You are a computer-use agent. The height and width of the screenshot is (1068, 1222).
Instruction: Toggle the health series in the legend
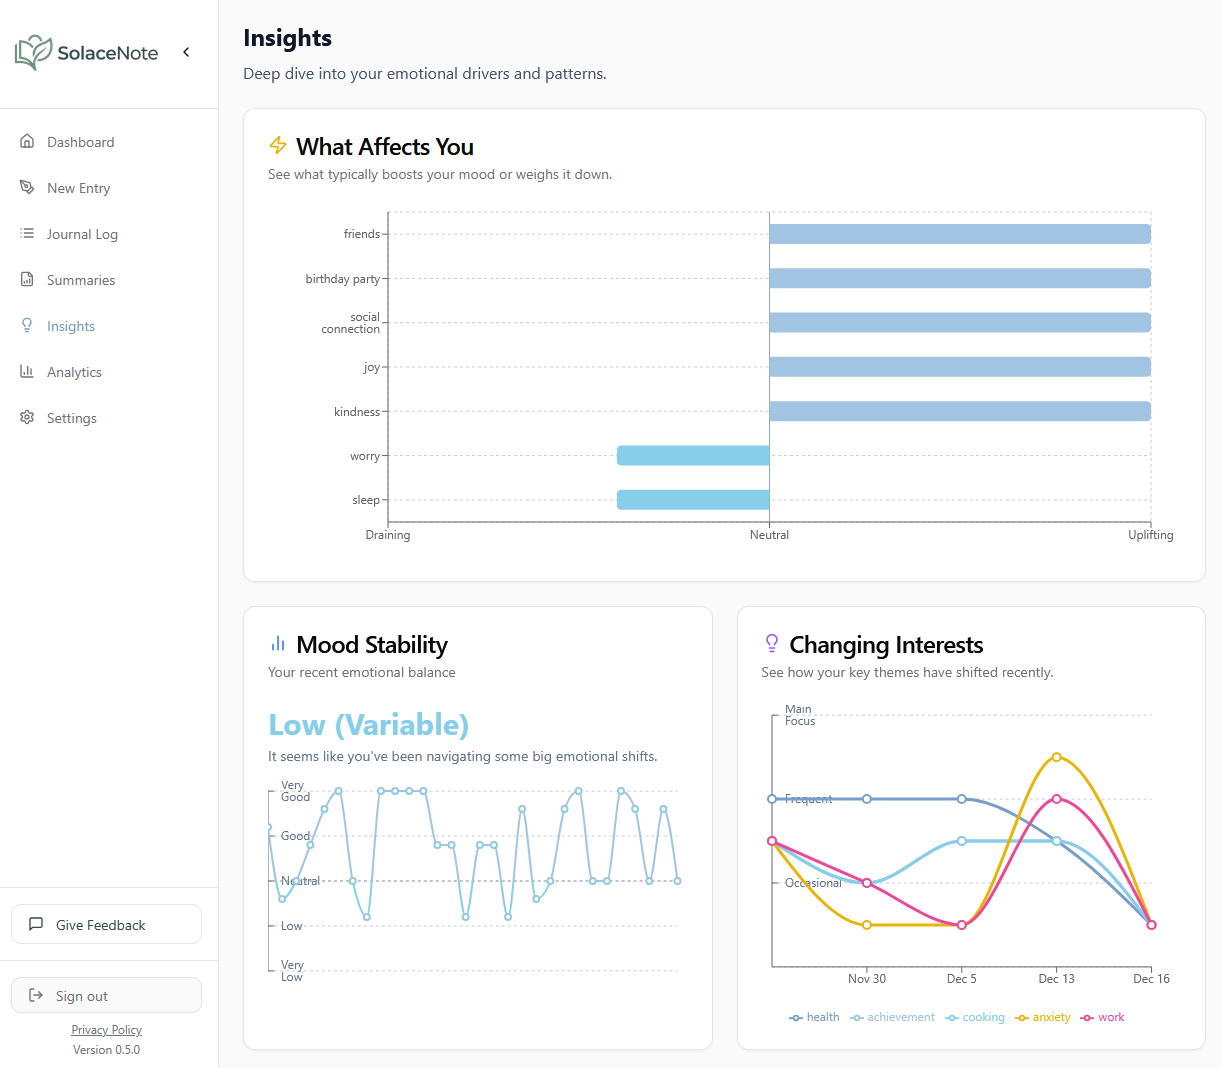pos(814,1017)
